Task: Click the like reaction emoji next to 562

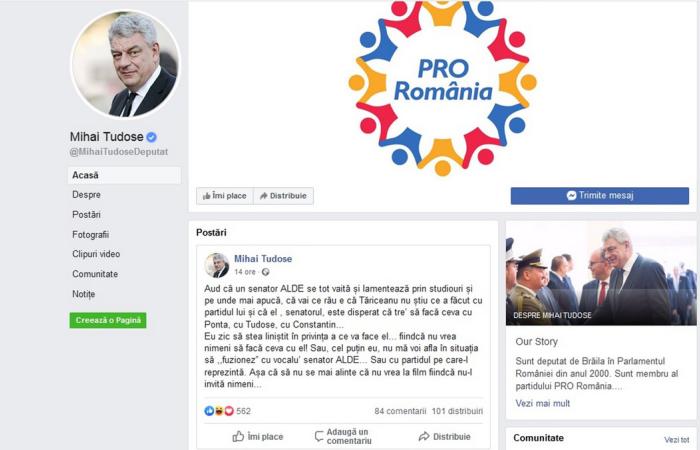Action: tap(209, 411)
